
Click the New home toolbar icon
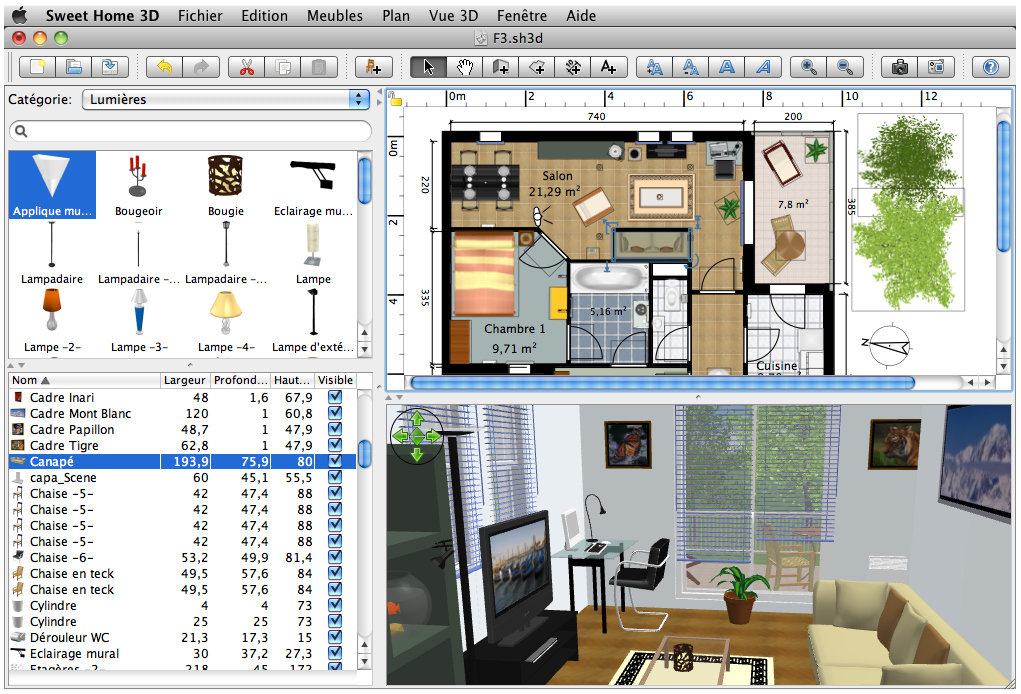tap(37, 67)
